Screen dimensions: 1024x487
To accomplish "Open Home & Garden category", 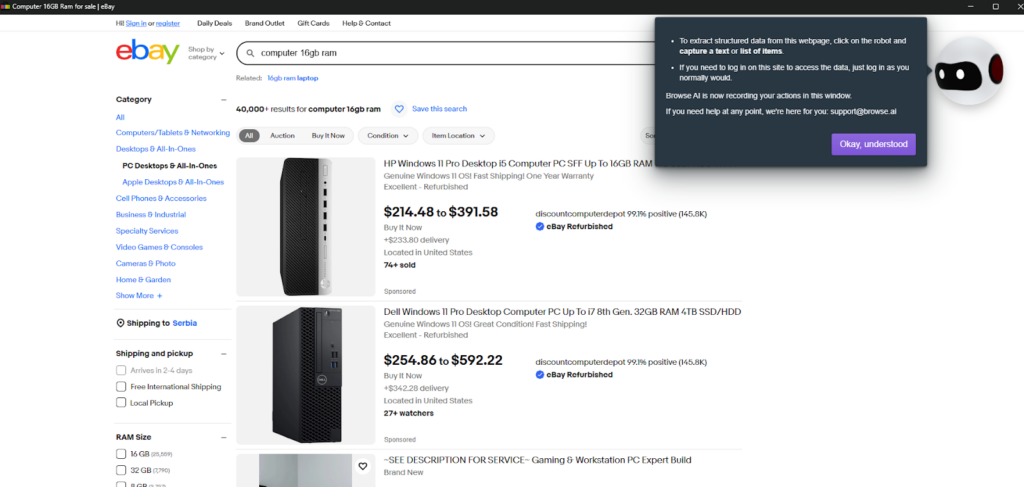I will point(144,280).
